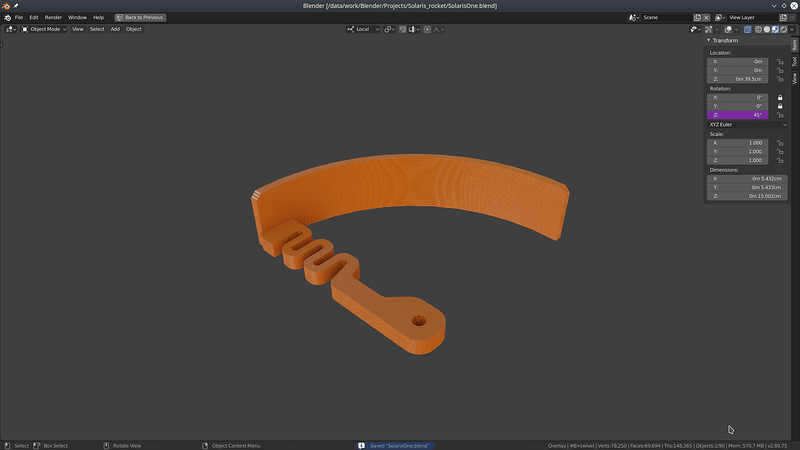
Task: Click the Location Z 39.5cm field
Action: tap(738, 79)
